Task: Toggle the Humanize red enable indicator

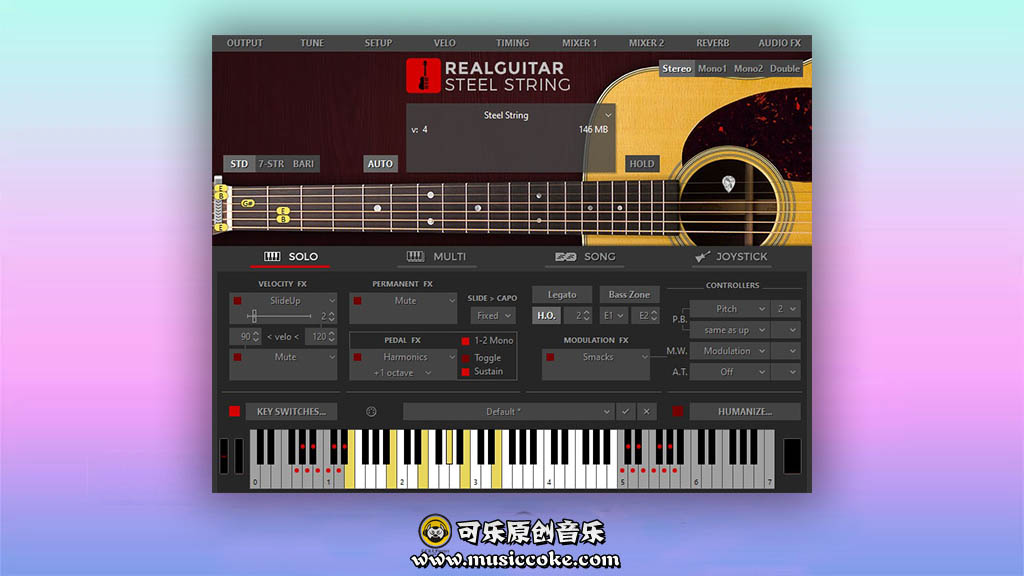Action: [678, 411]
